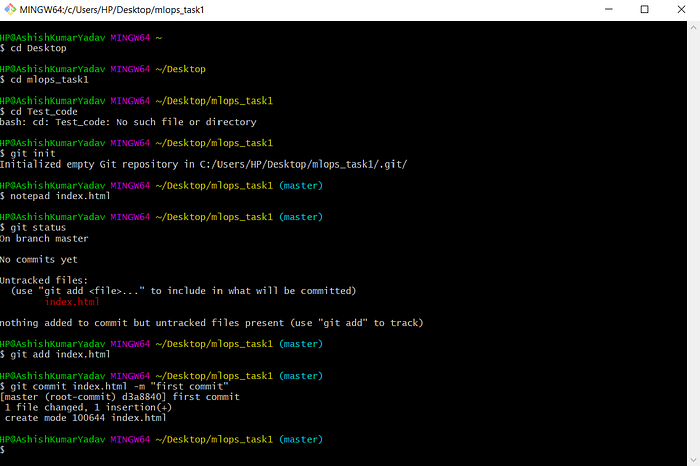
Task: Click the '(use "git add <file>..."' hint line
Action: [x=184, y=291]
